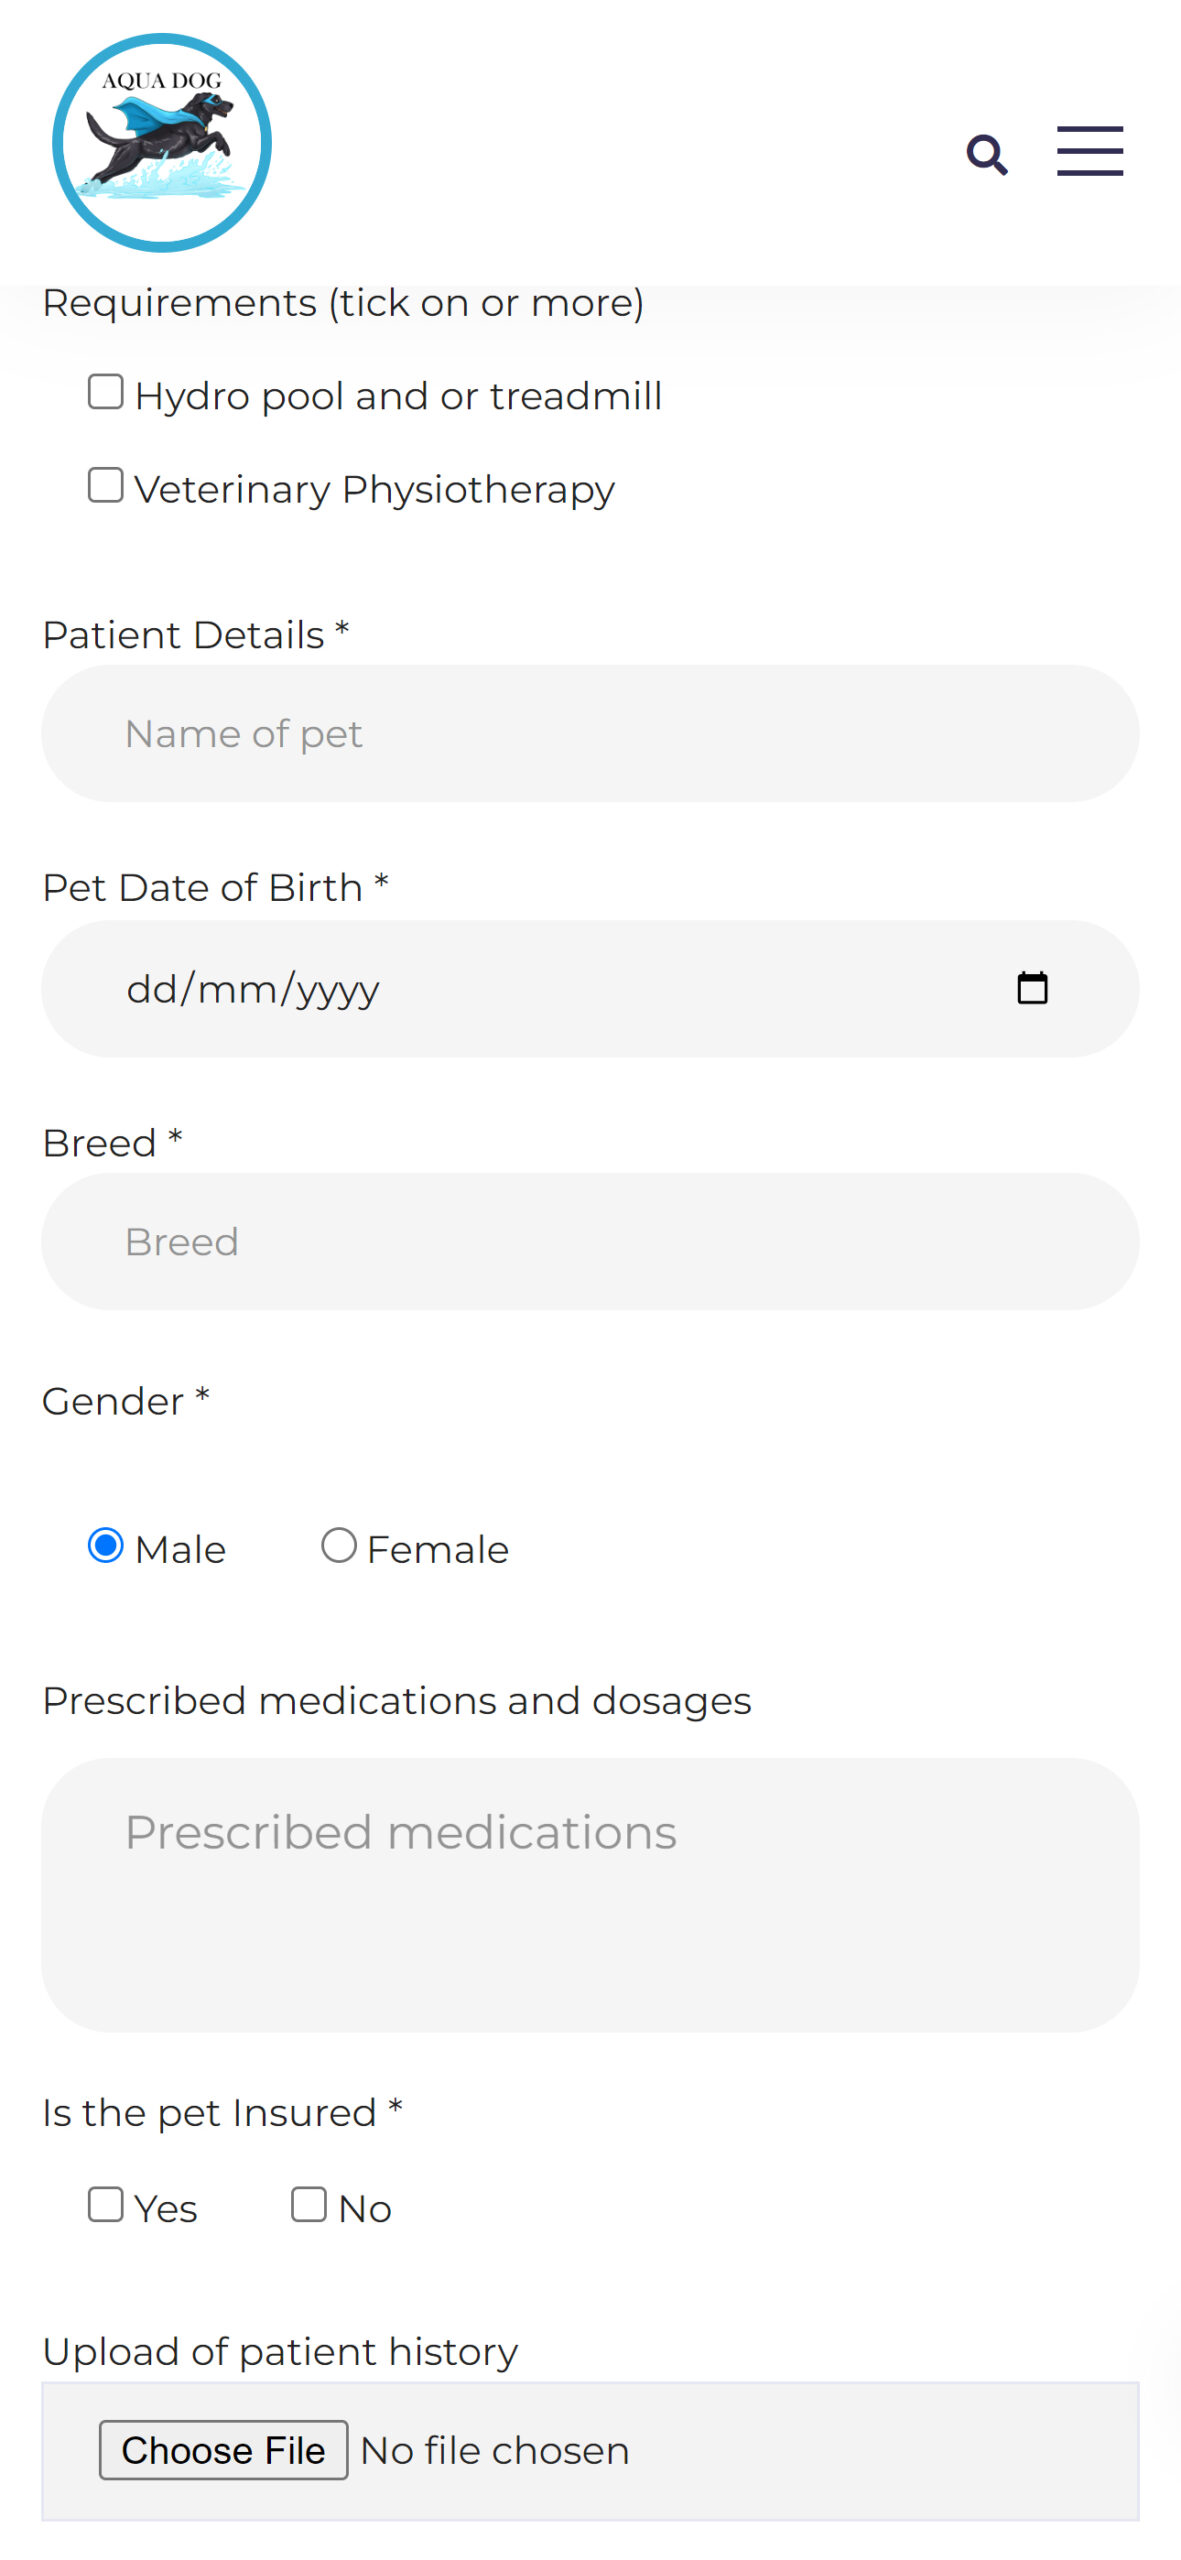
Task: Click the Aqua Dog logo
Action: click(x=162, y=143)
